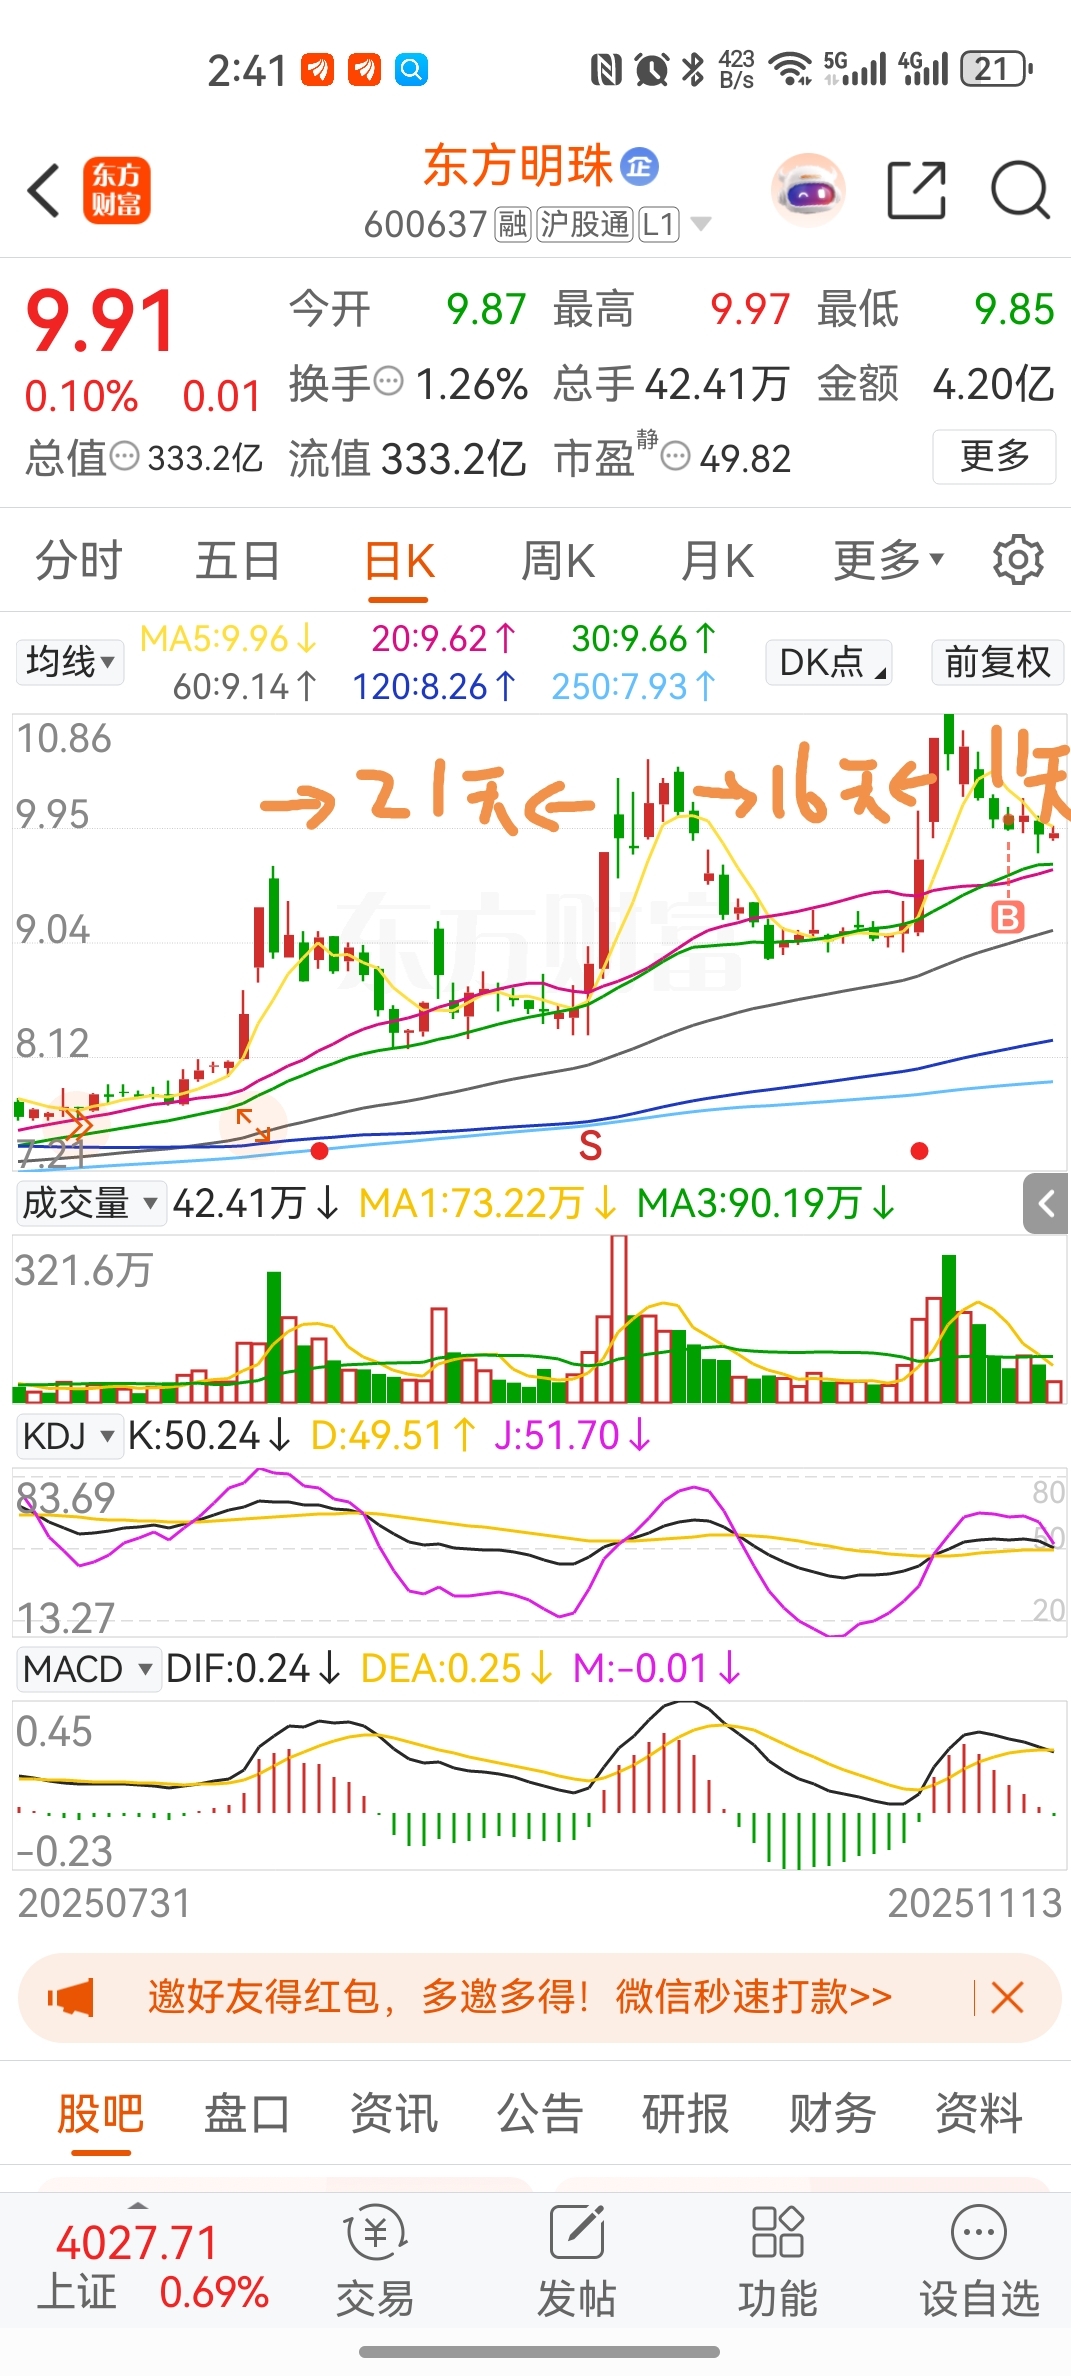Switch to the 月K chart tab
The width and height of the screenshot is (1071, 2376).
[x=717, y=560]
